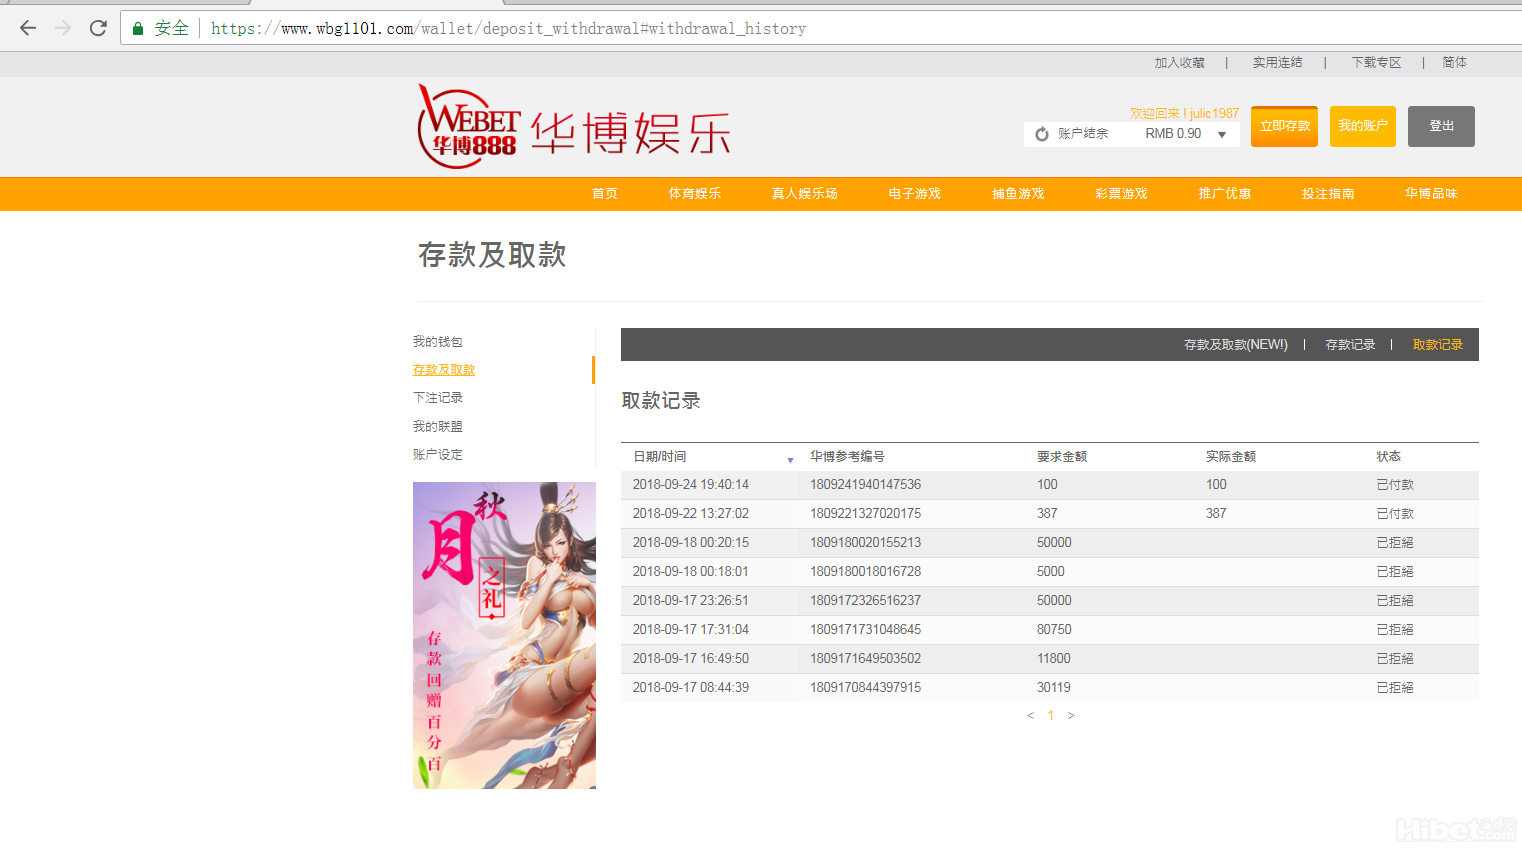Click the browser back arrow

[28, 28]
